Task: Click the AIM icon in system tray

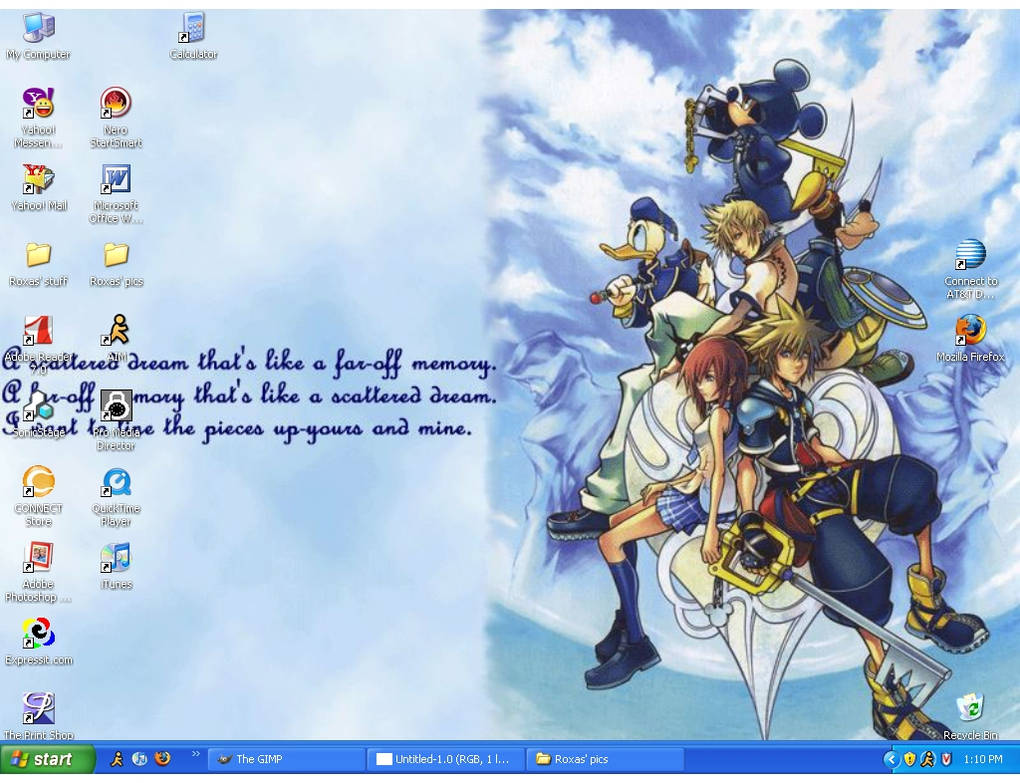Action: pyautogui.click(x=928, y=759)
